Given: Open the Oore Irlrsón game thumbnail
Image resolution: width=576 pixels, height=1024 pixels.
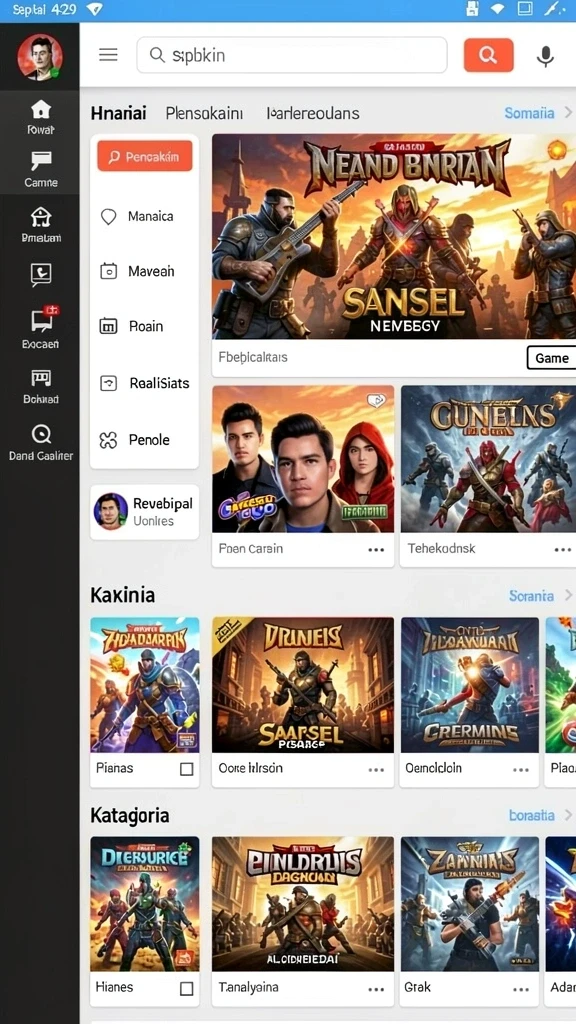Looking at the screenshot, I should pos(303,685).
